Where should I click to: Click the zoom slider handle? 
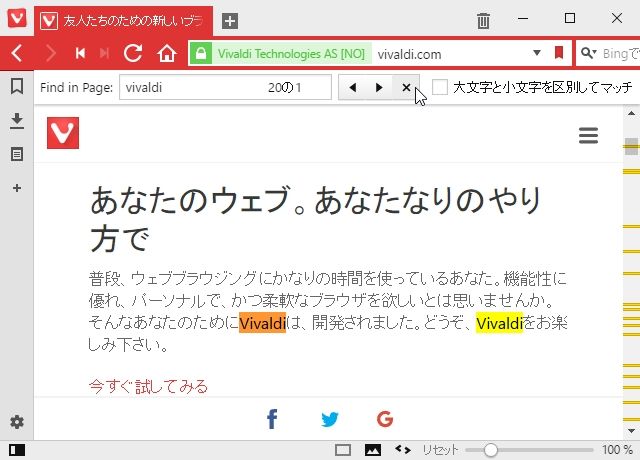click(x=491, y=450)
